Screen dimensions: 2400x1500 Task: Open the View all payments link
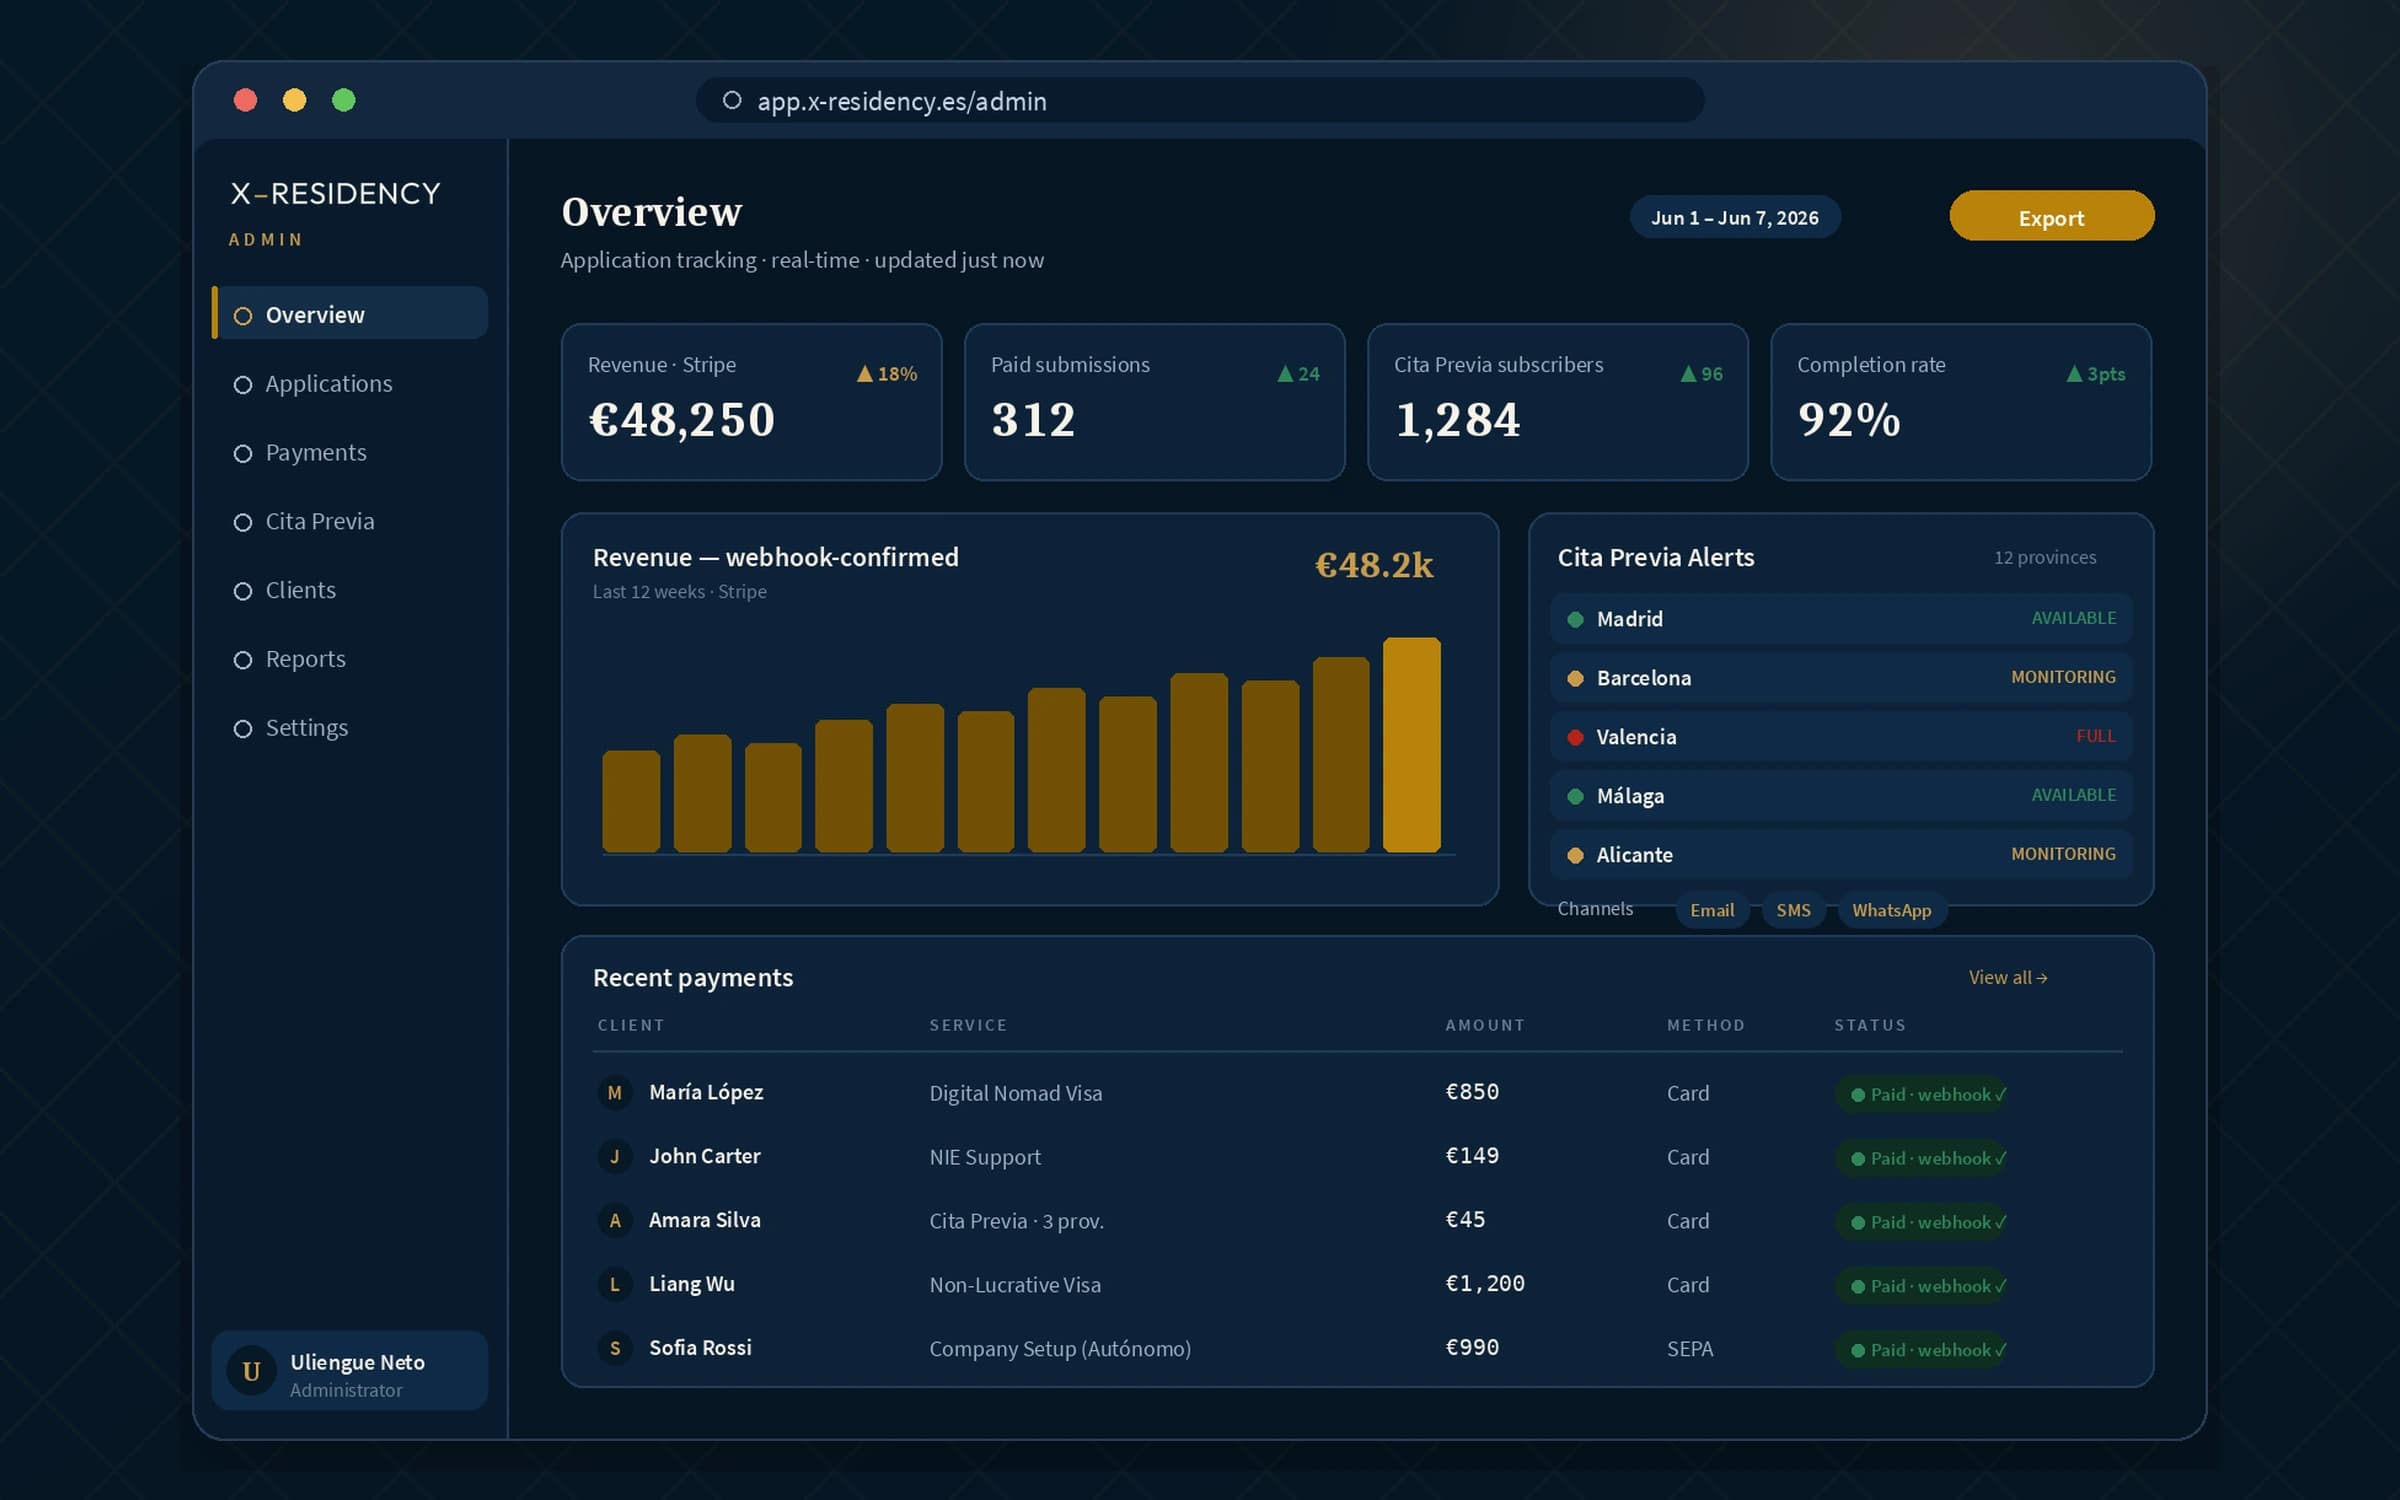click(2008, 978)
